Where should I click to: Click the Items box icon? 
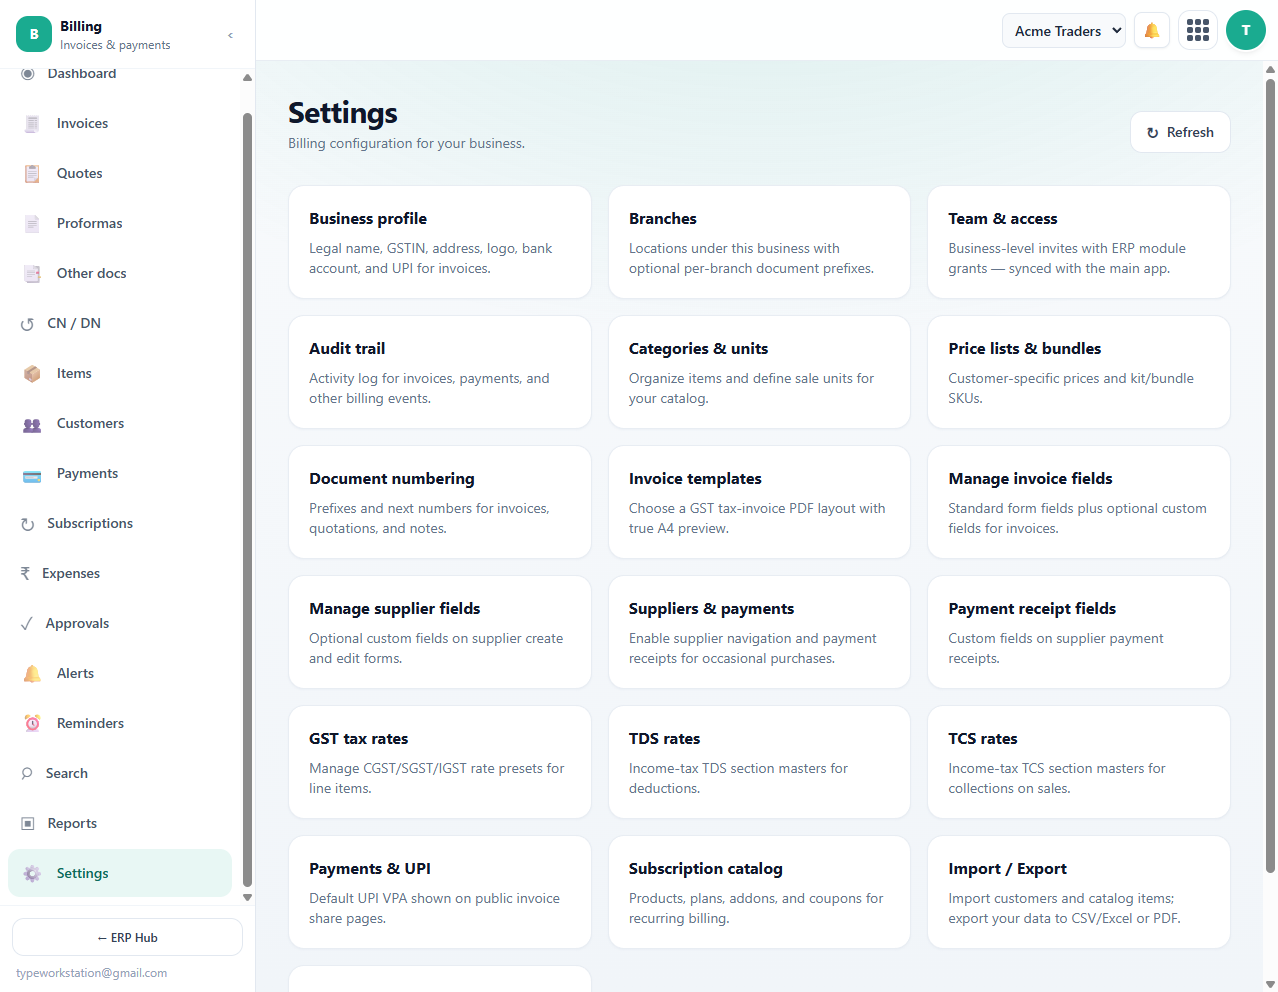pos(32,374)
